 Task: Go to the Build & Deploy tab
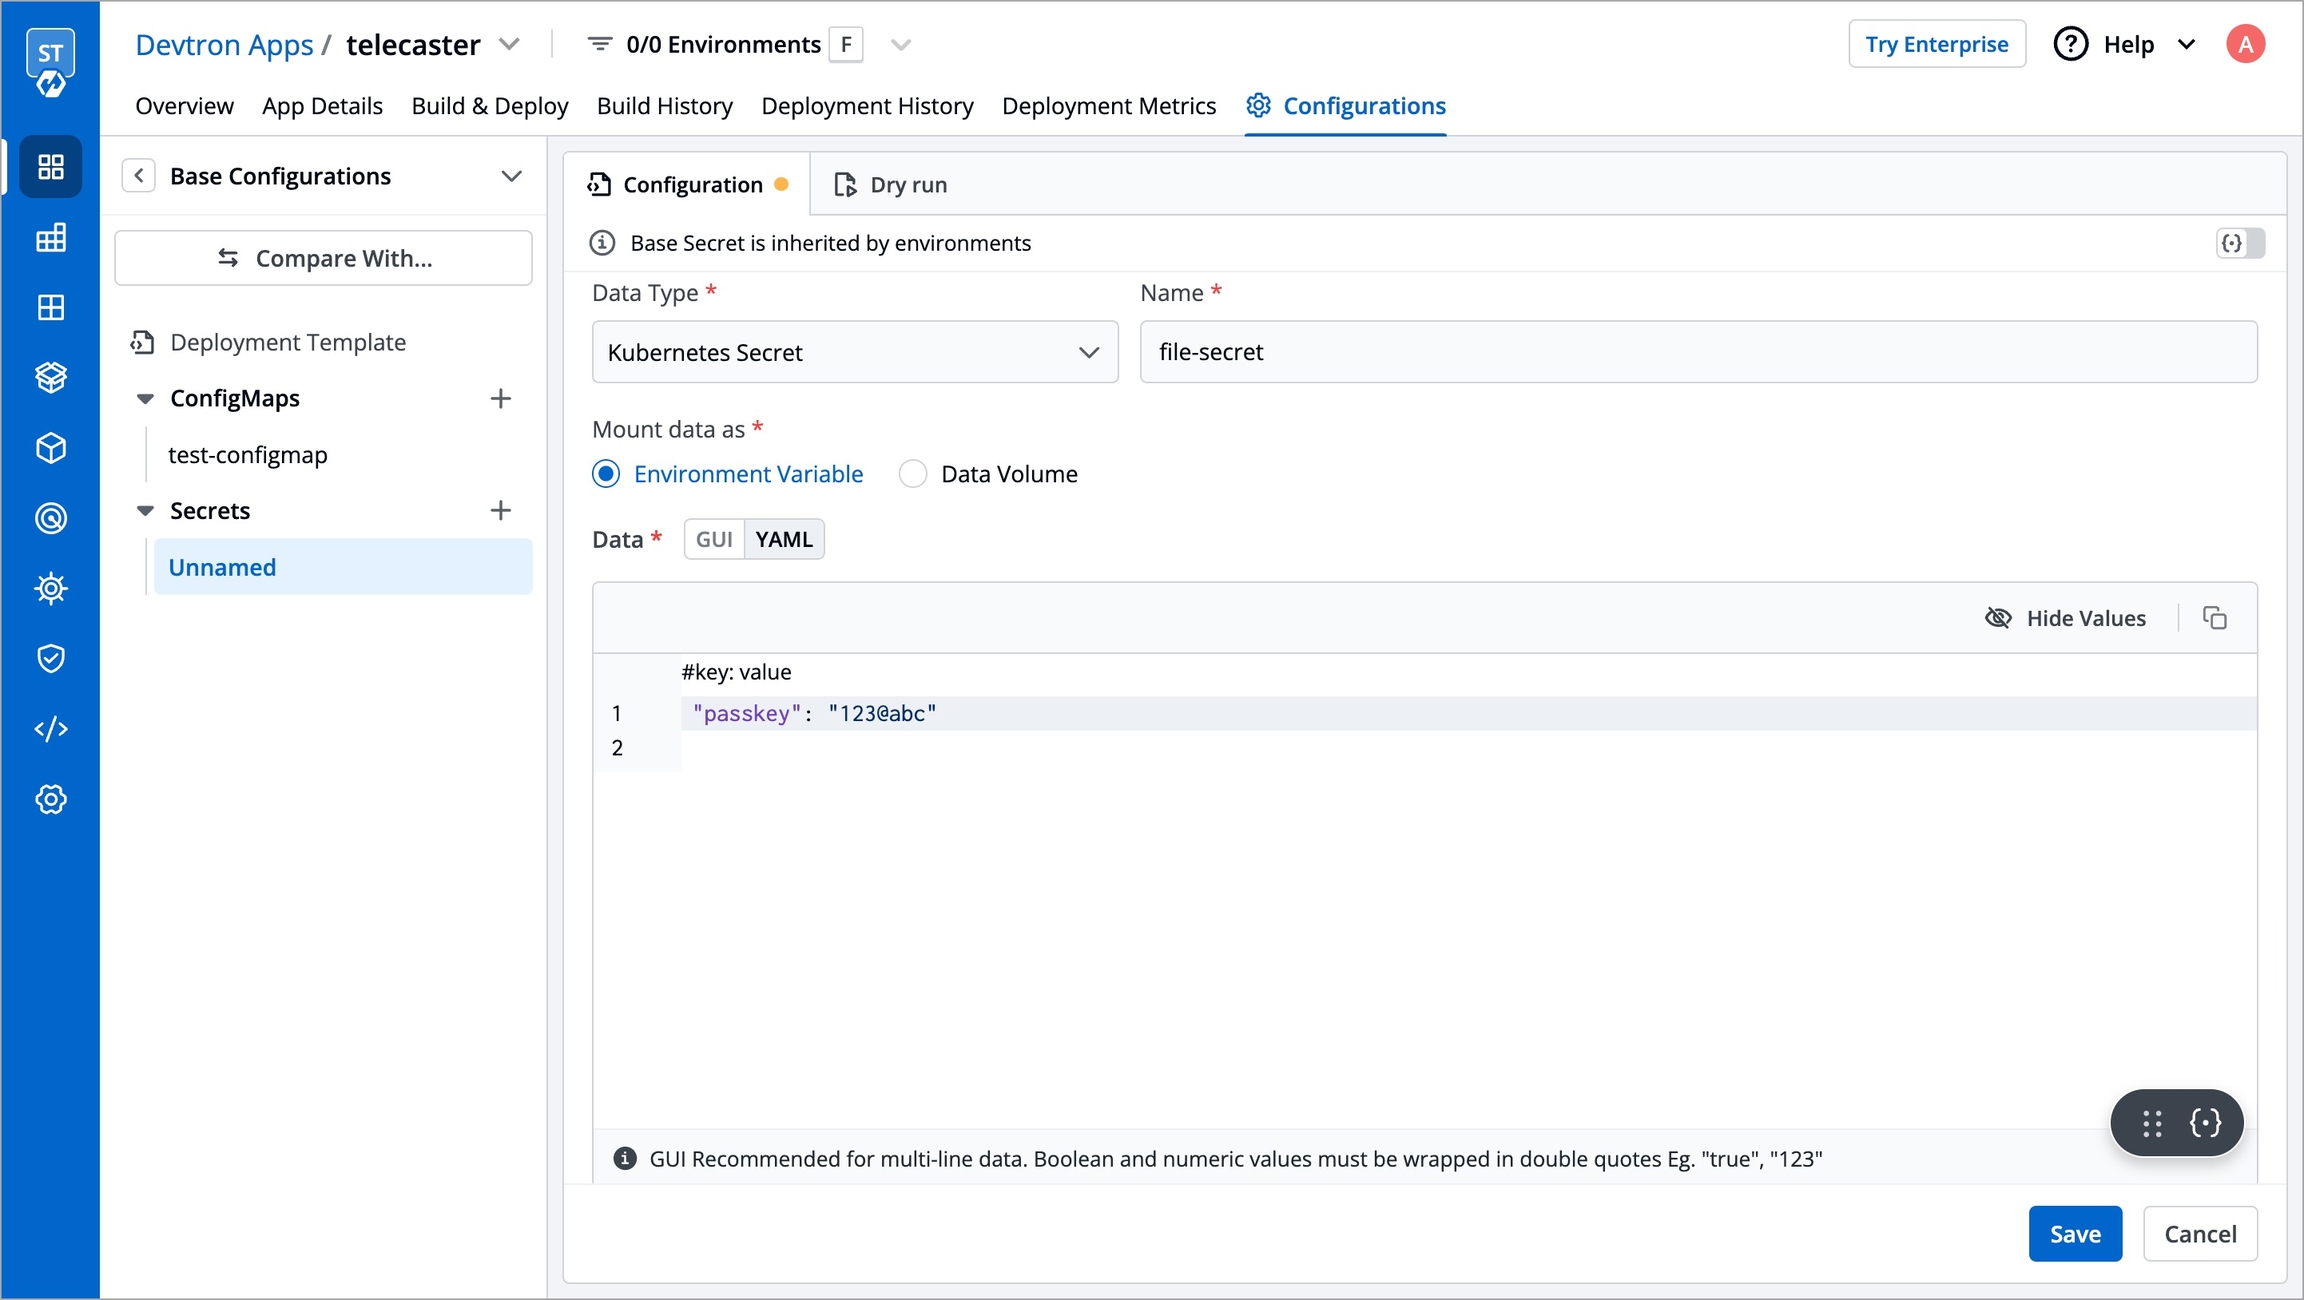click(x=490, y=106)
